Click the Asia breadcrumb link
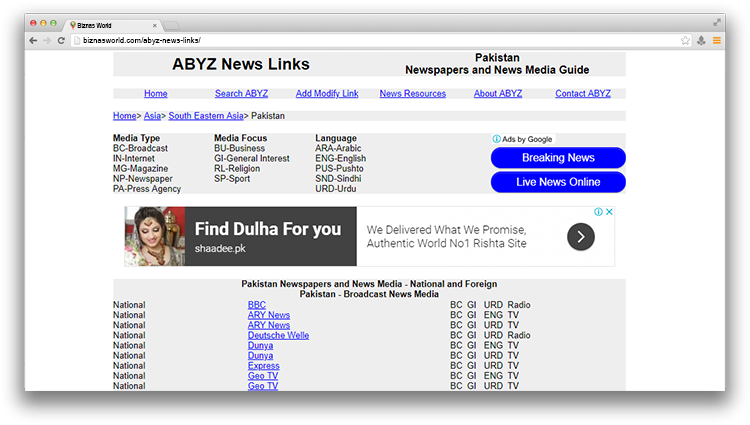Viewport: 750px width, 425px height. click(x=153, y=116)
